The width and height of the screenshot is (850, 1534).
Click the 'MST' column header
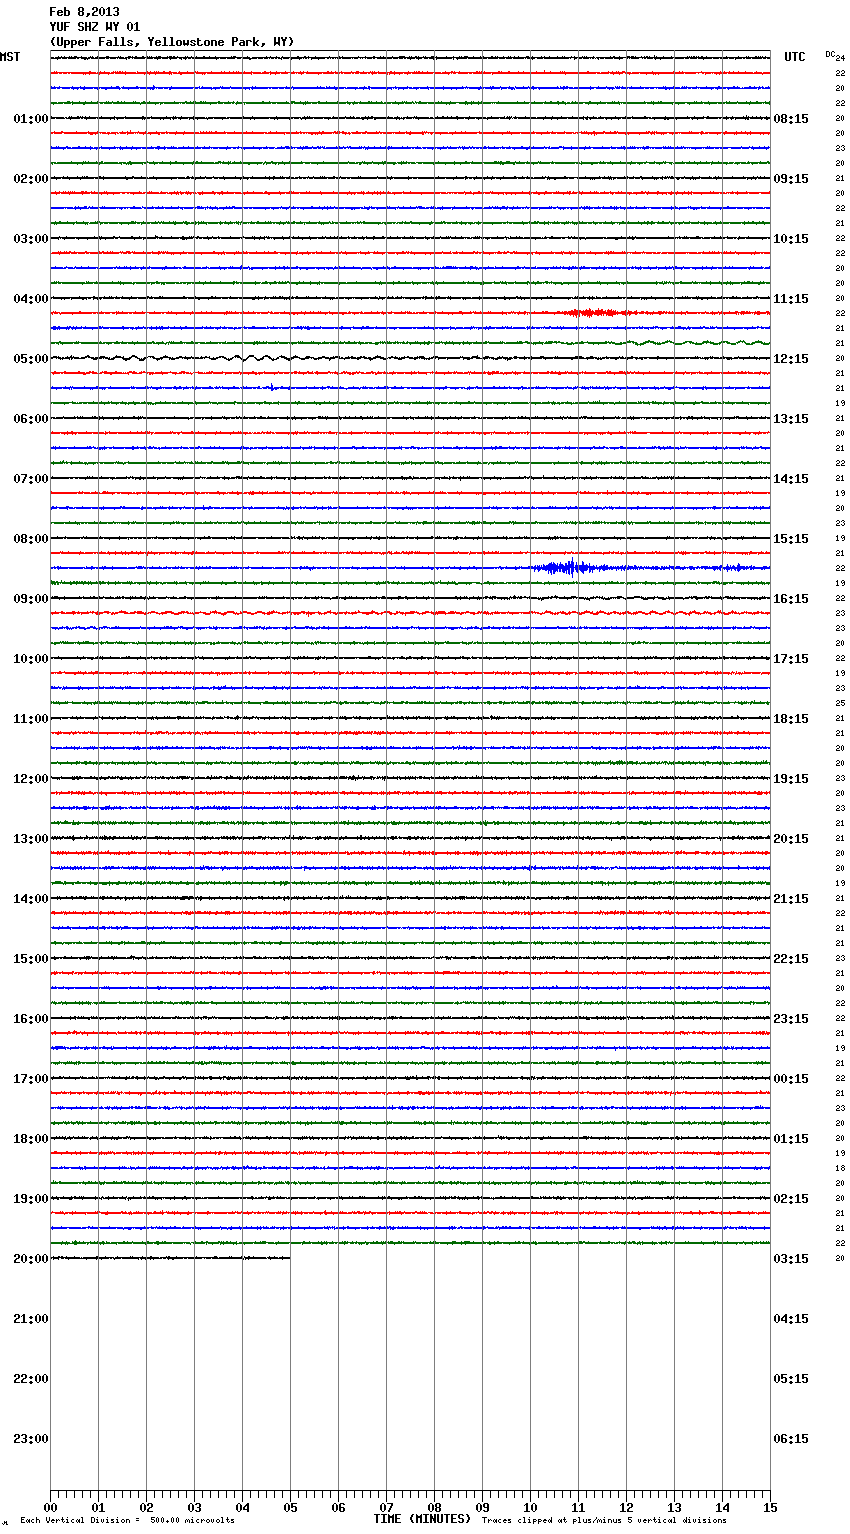pos(10,57)
